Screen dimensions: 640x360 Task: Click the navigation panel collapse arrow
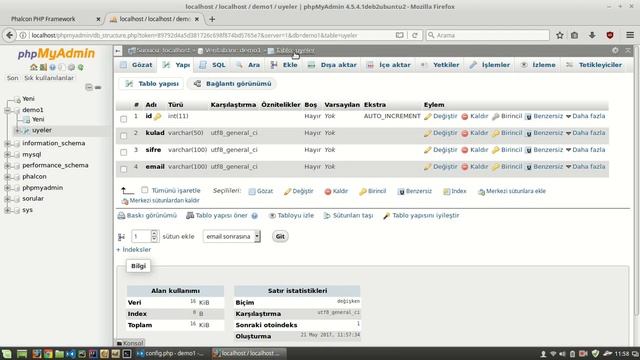pyautogui.click(x=118, y=51)
